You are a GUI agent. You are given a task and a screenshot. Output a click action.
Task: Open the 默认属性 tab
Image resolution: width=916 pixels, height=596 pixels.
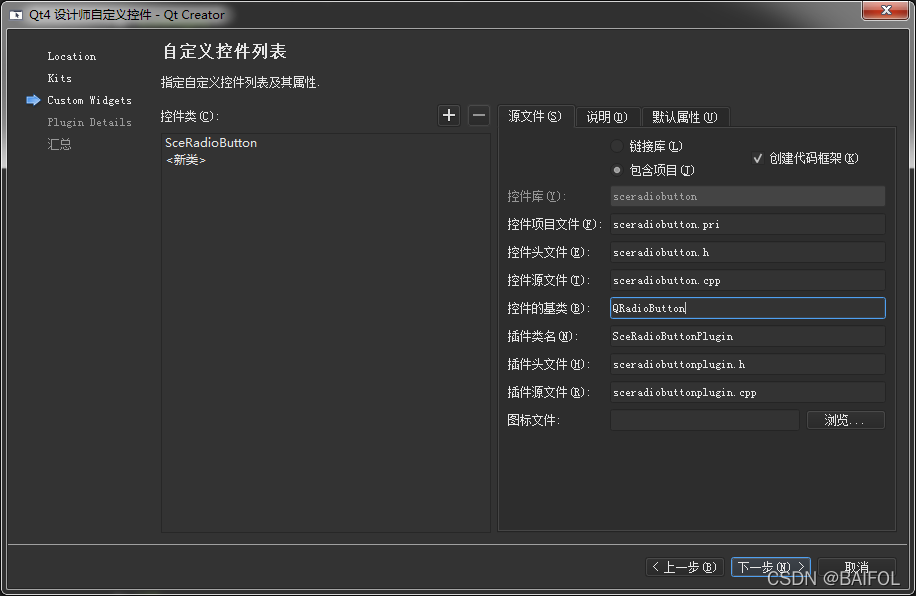pos(685,117)
